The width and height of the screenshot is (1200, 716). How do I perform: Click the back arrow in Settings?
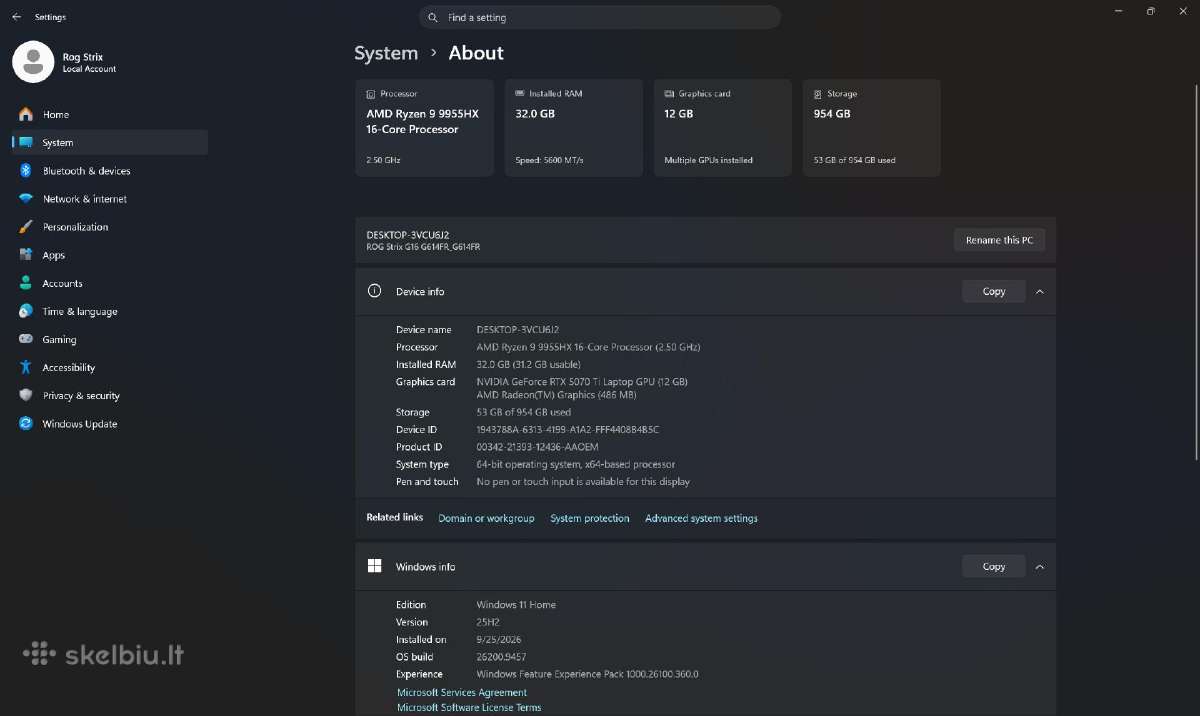tap(16, 17)
